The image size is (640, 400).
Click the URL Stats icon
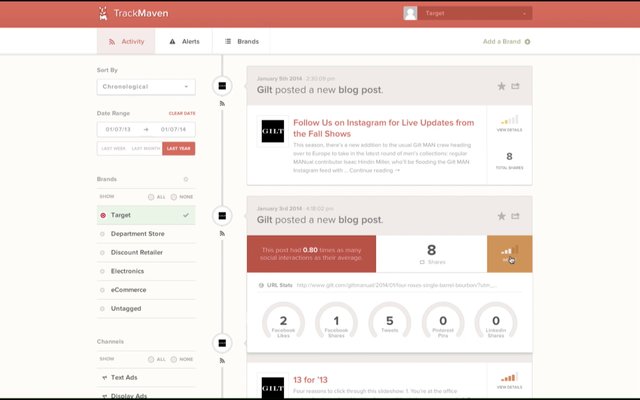coord(261,285)
